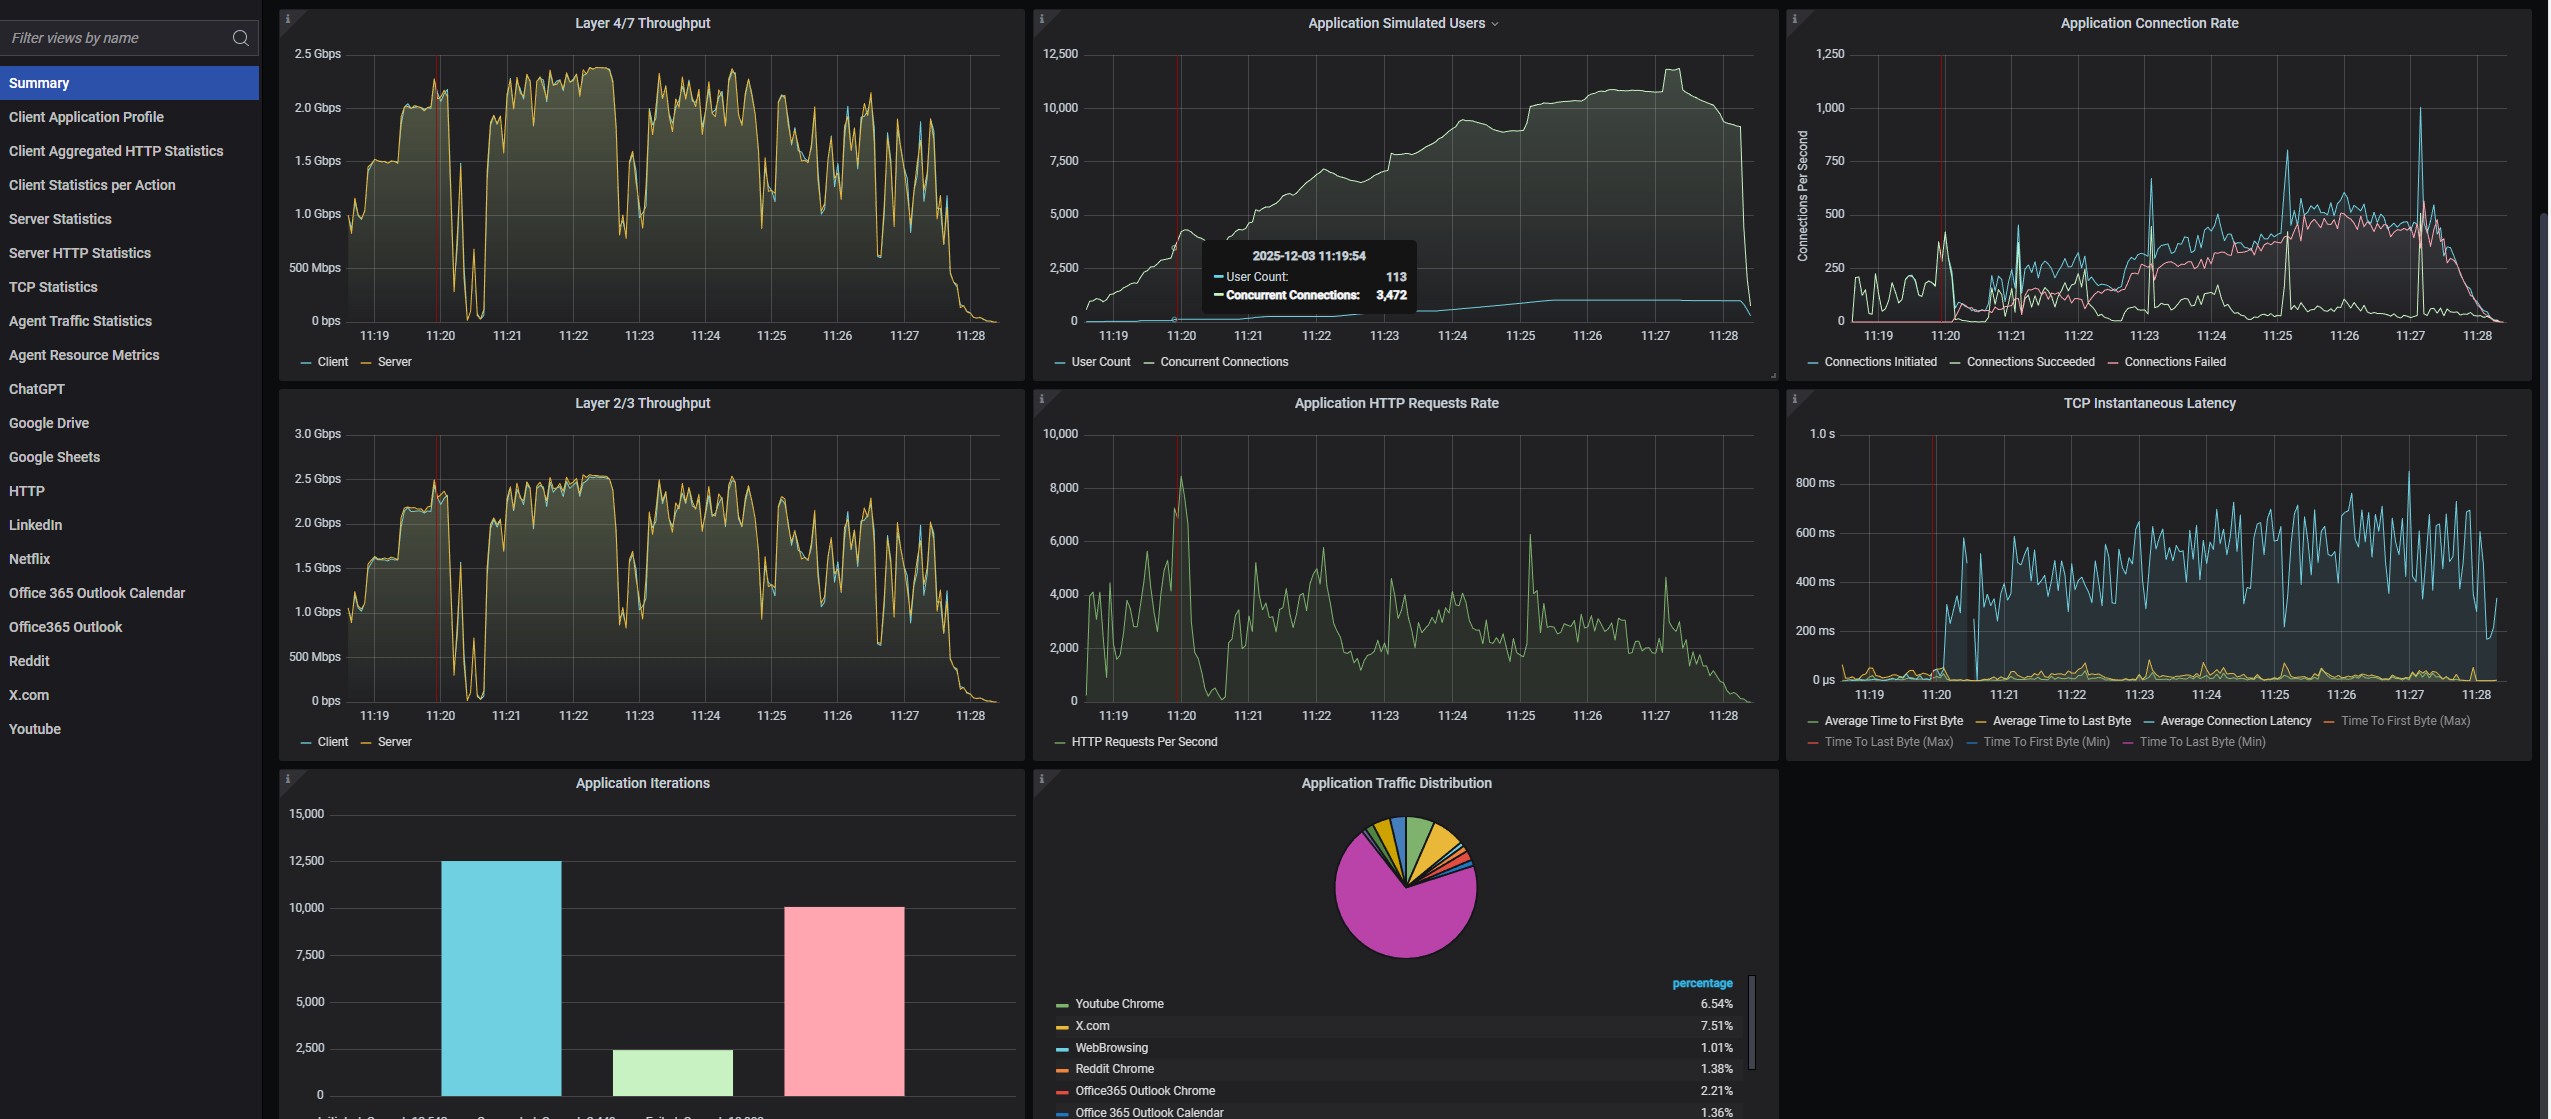Click the info icon on Application Iterations panel

(287, 779)
